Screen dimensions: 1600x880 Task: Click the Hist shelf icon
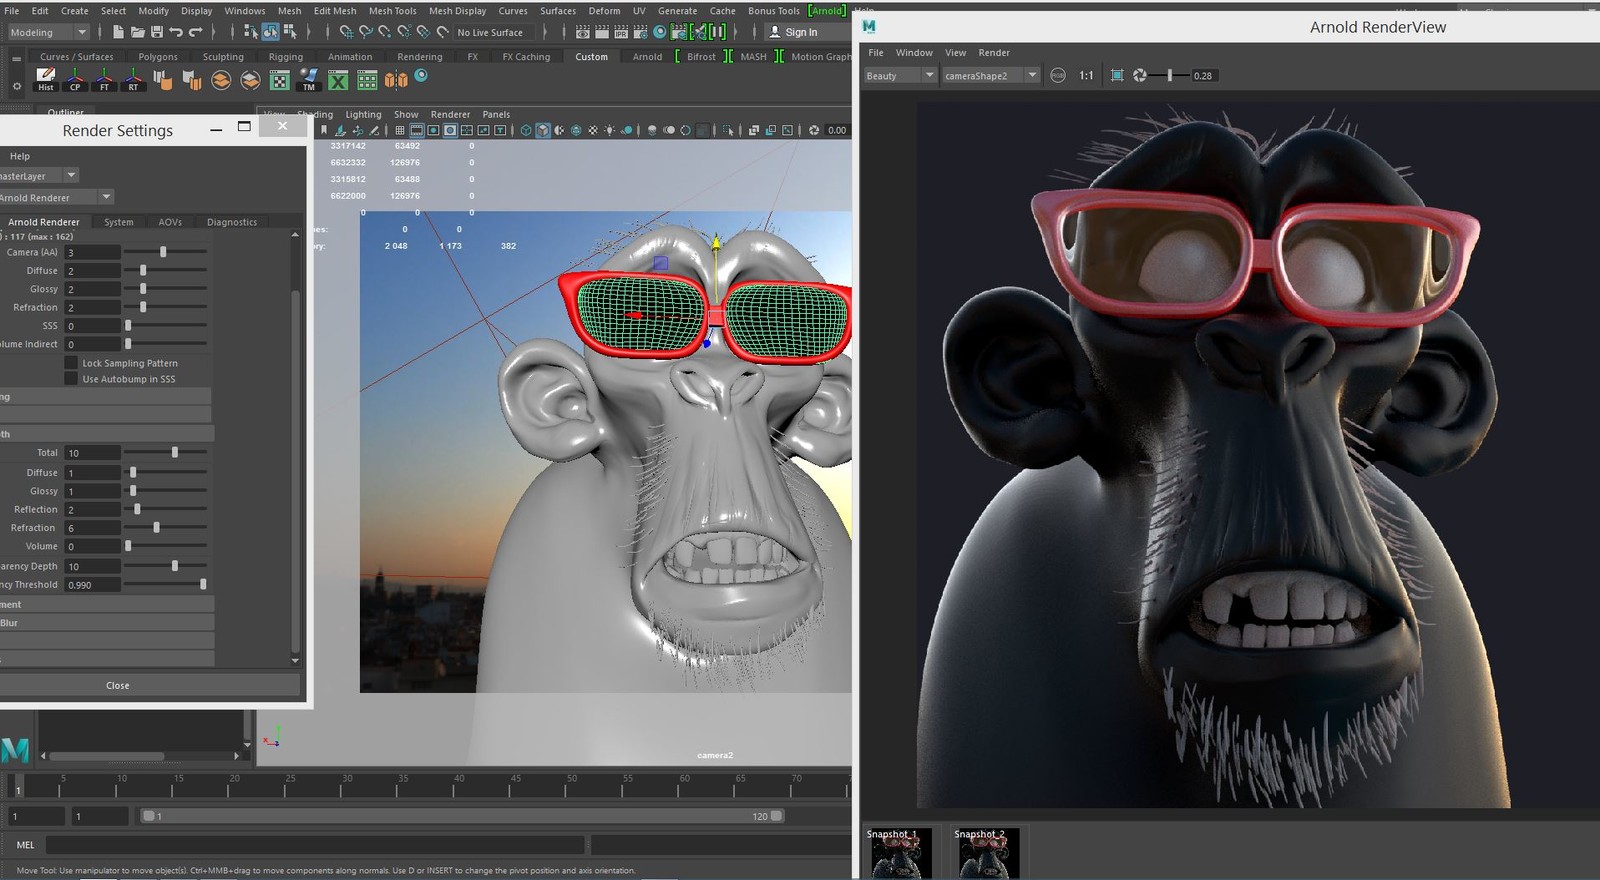[45, 79]
